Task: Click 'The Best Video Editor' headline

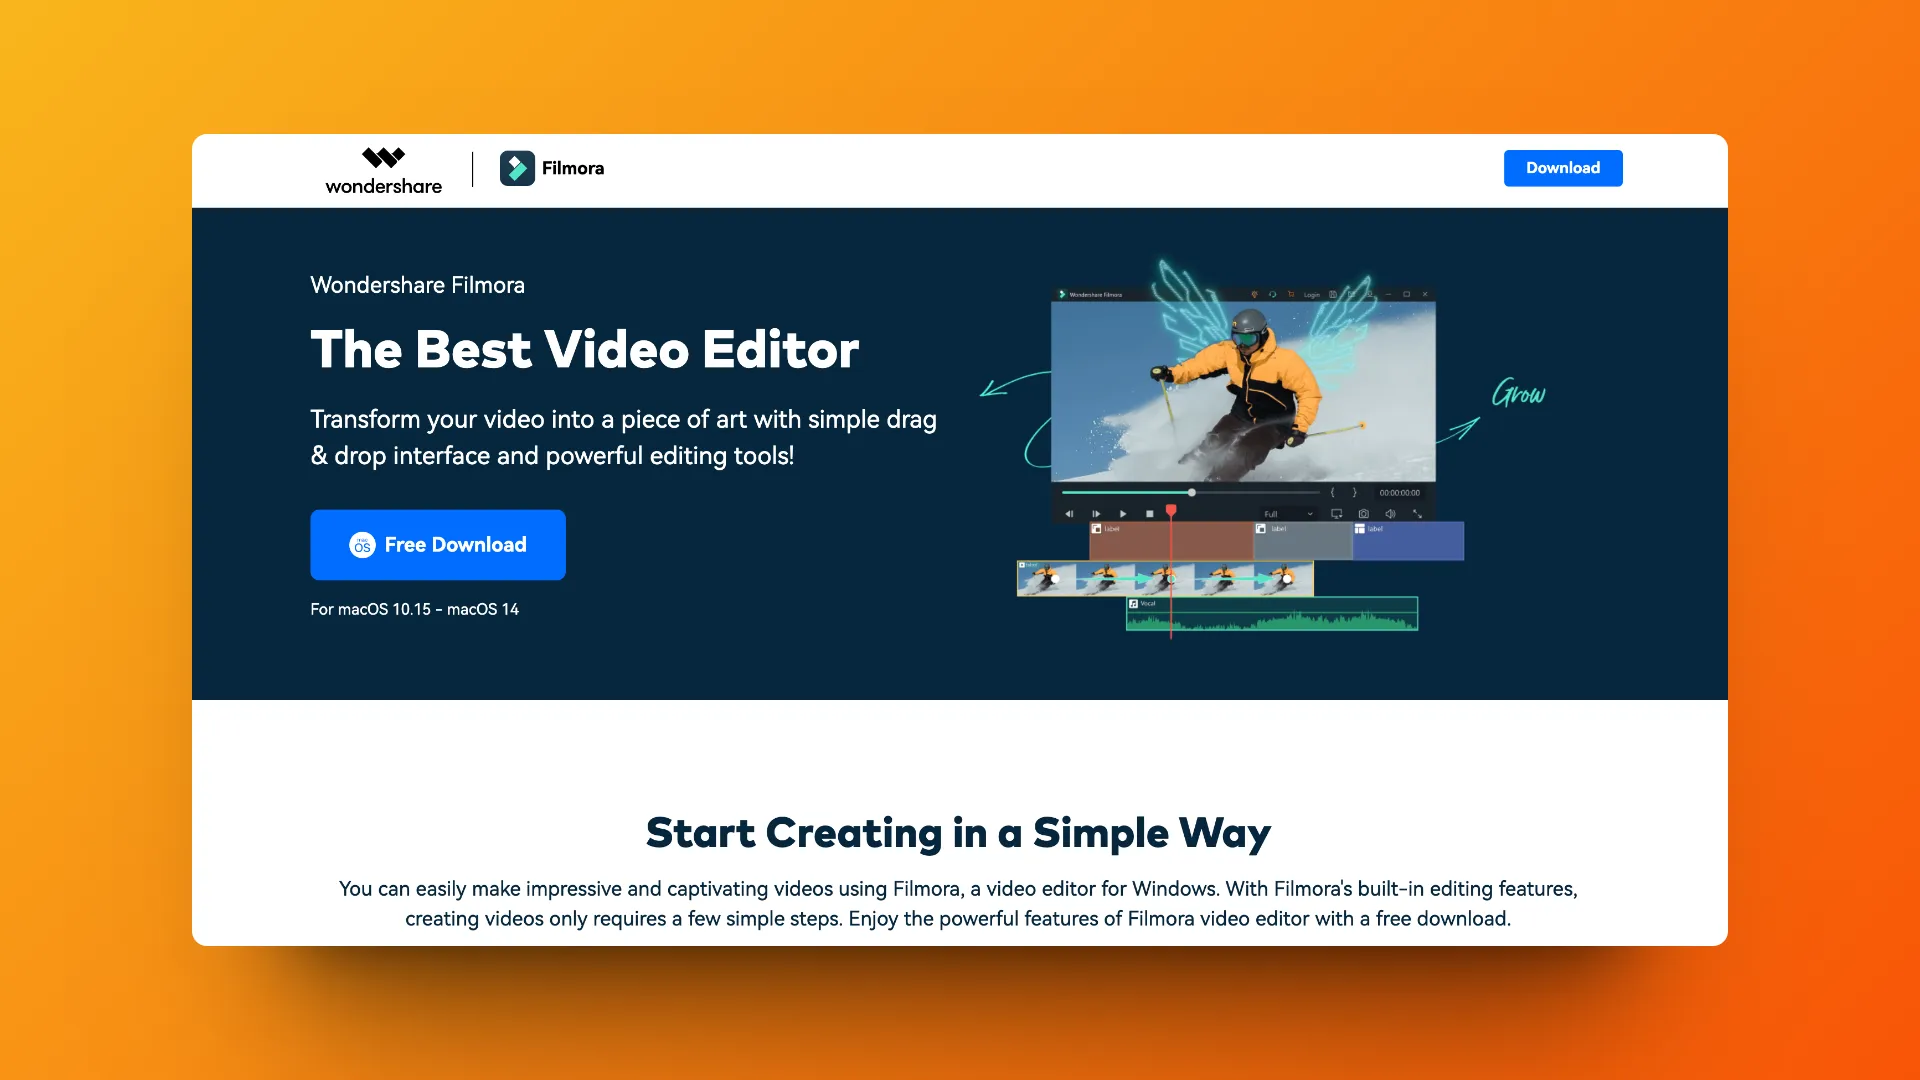Action: [585, 349]
